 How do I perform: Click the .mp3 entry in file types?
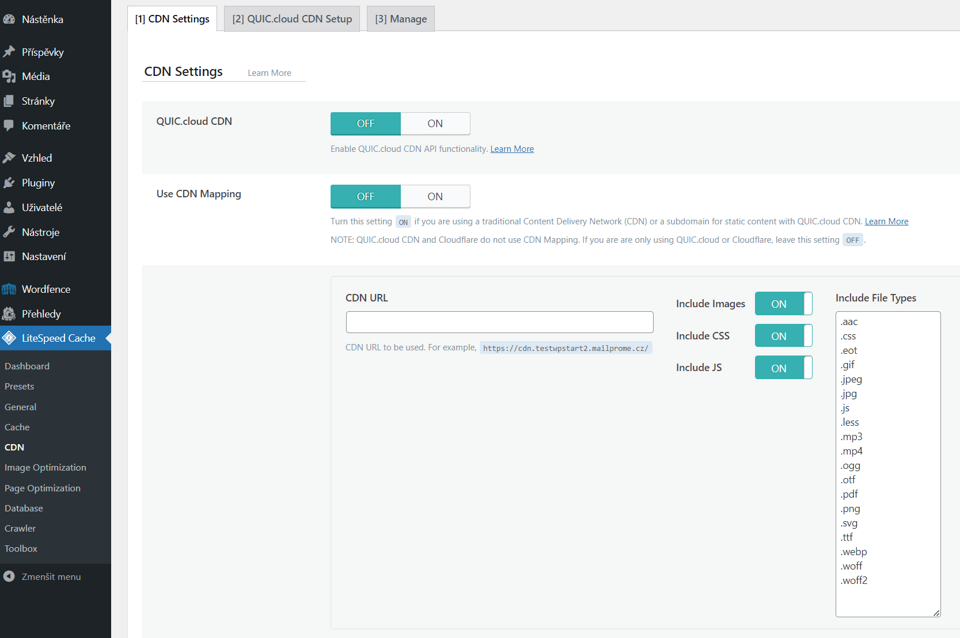click(x=851, y=437)
